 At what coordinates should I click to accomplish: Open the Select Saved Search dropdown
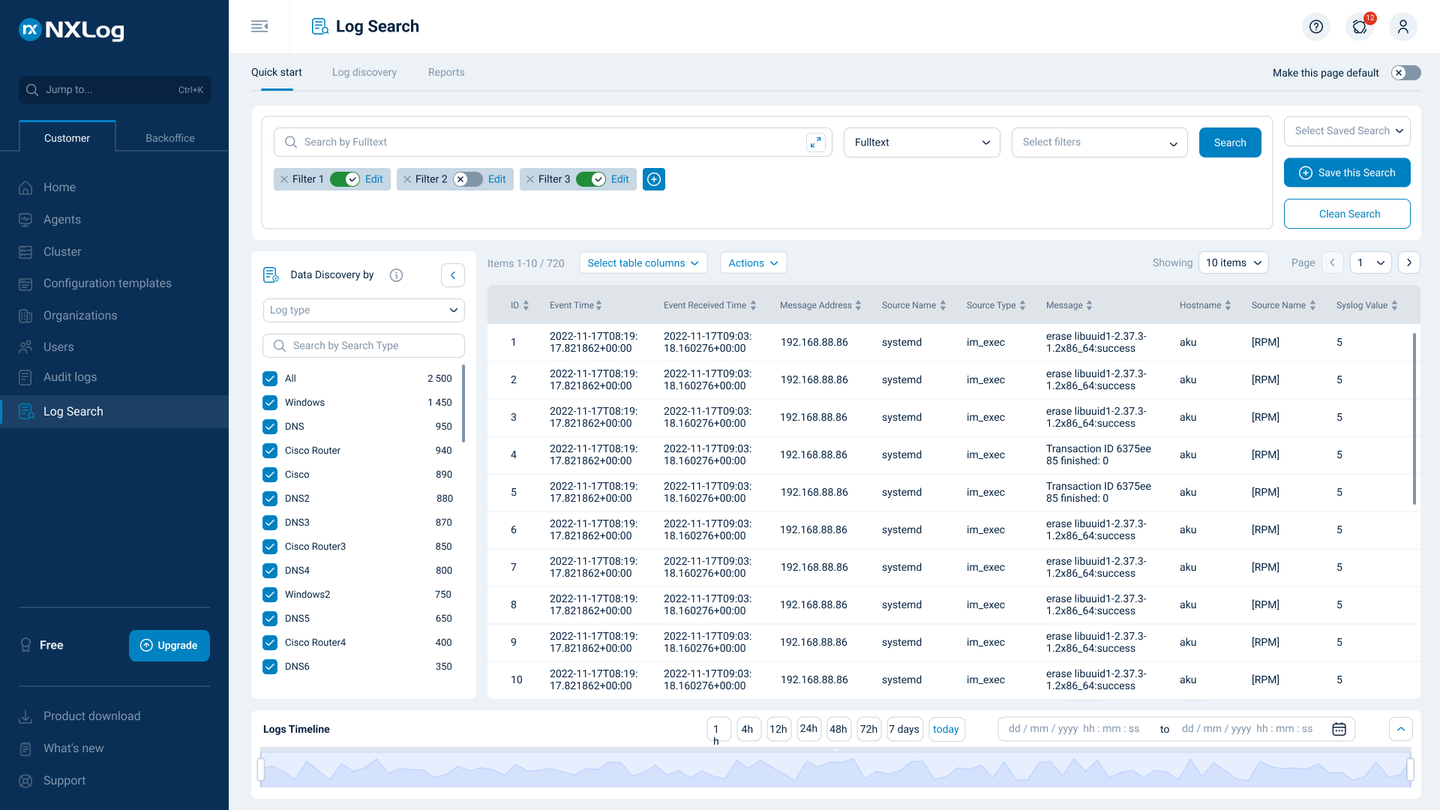click(x=1347, y=131)
